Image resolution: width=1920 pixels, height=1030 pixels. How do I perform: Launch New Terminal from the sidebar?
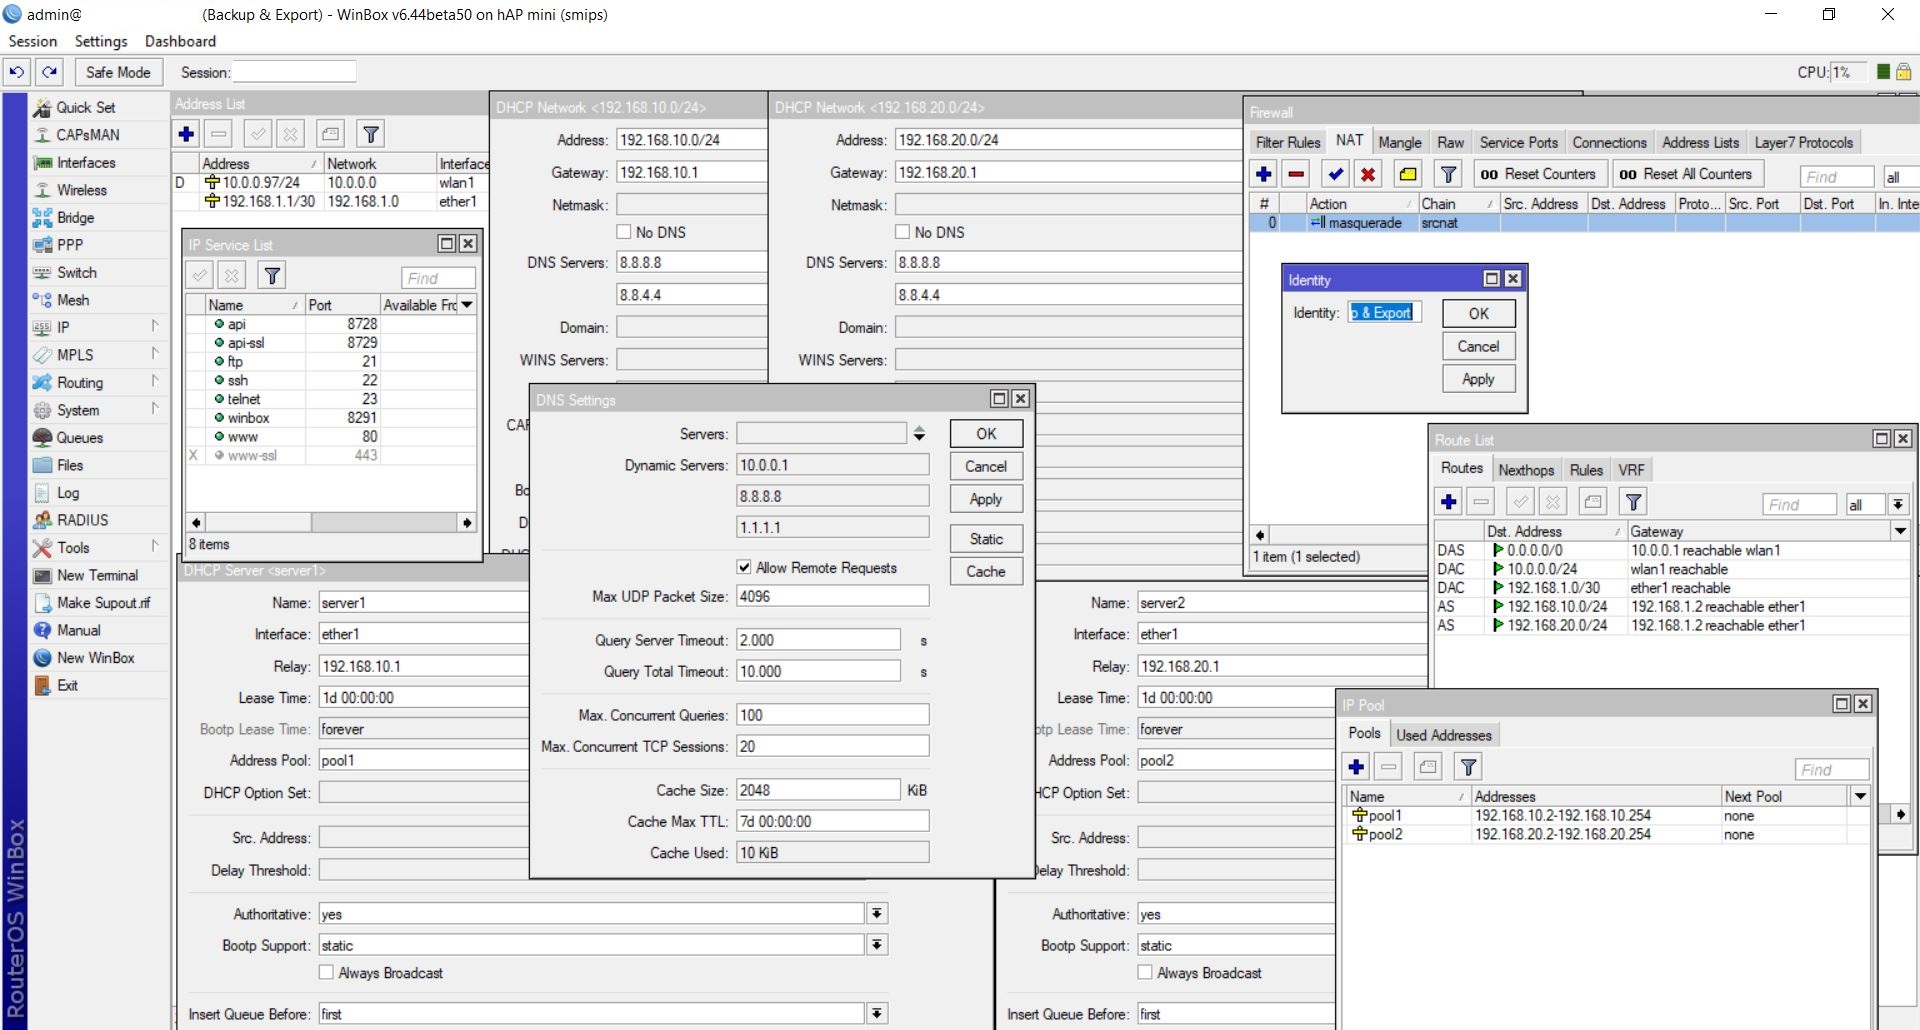point(97,575)
